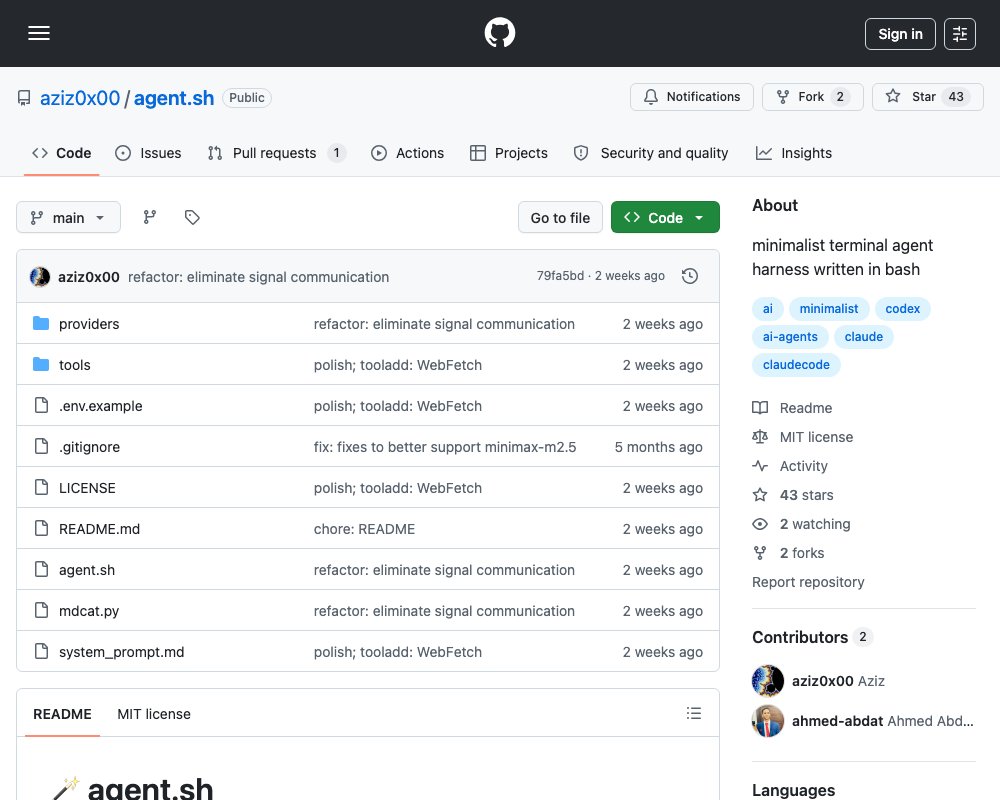1000x800 pixels.
Task: Click the 'claudecode' topic tag
Action: tap(796, 365)
